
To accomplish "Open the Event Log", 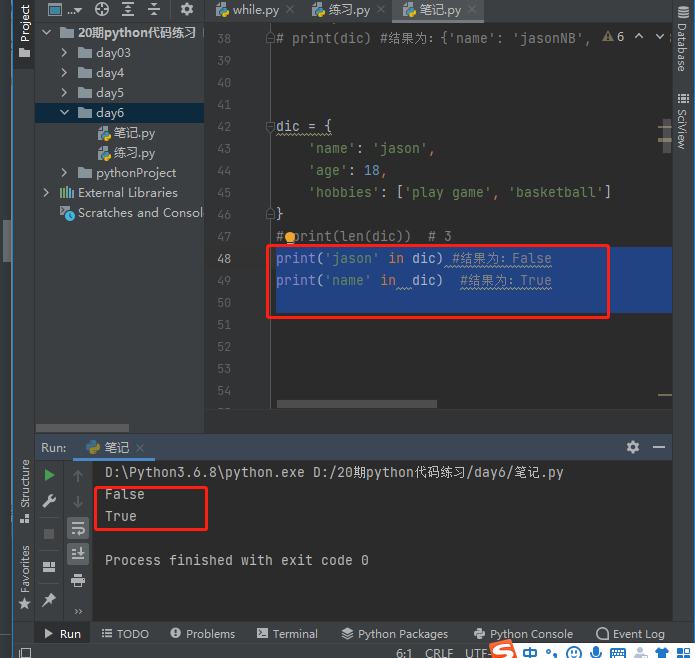I will tap(630, 634).
